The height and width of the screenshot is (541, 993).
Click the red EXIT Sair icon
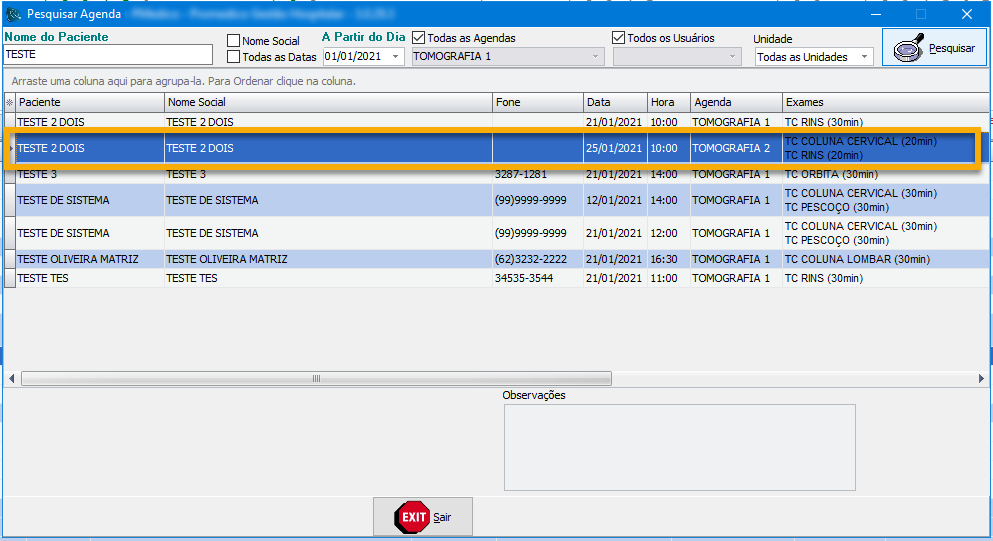pos(412,517)
